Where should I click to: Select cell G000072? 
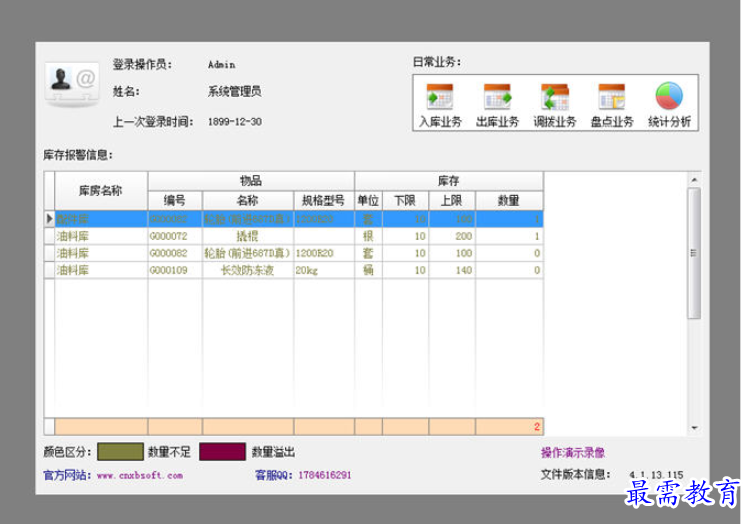[175, 236]
